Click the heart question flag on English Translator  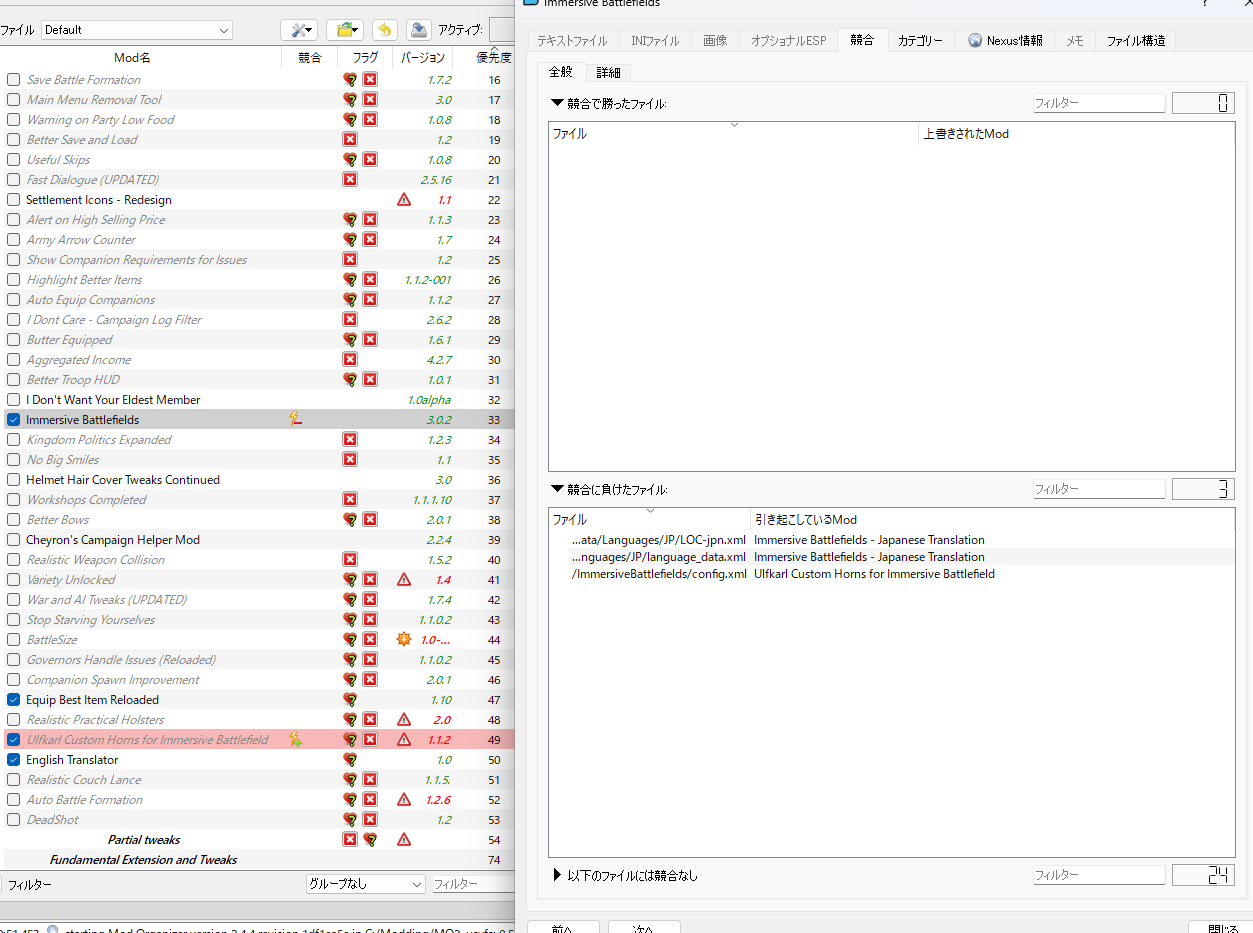pyautogui.click(x=350, y=759)
